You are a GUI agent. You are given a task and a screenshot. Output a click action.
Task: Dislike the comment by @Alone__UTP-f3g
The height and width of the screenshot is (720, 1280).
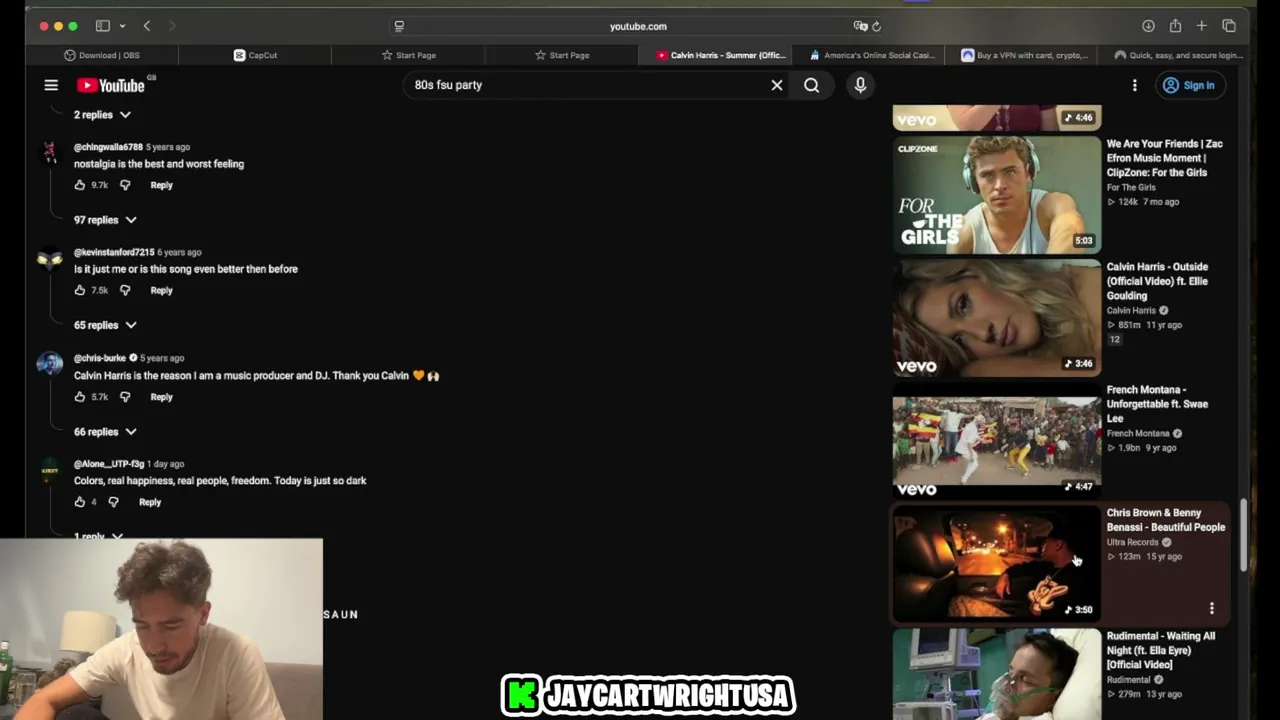click(113, 502)
